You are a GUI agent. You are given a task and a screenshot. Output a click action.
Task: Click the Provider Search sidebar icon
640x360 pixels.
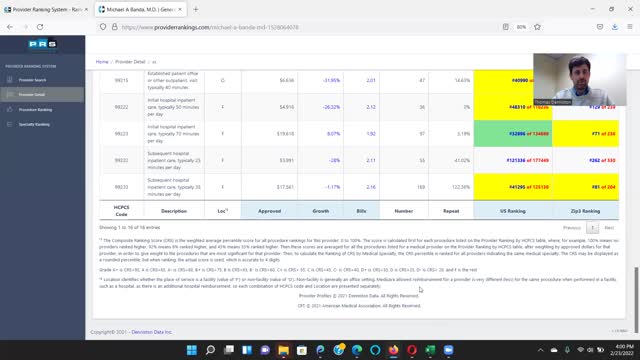coord(10,80)
